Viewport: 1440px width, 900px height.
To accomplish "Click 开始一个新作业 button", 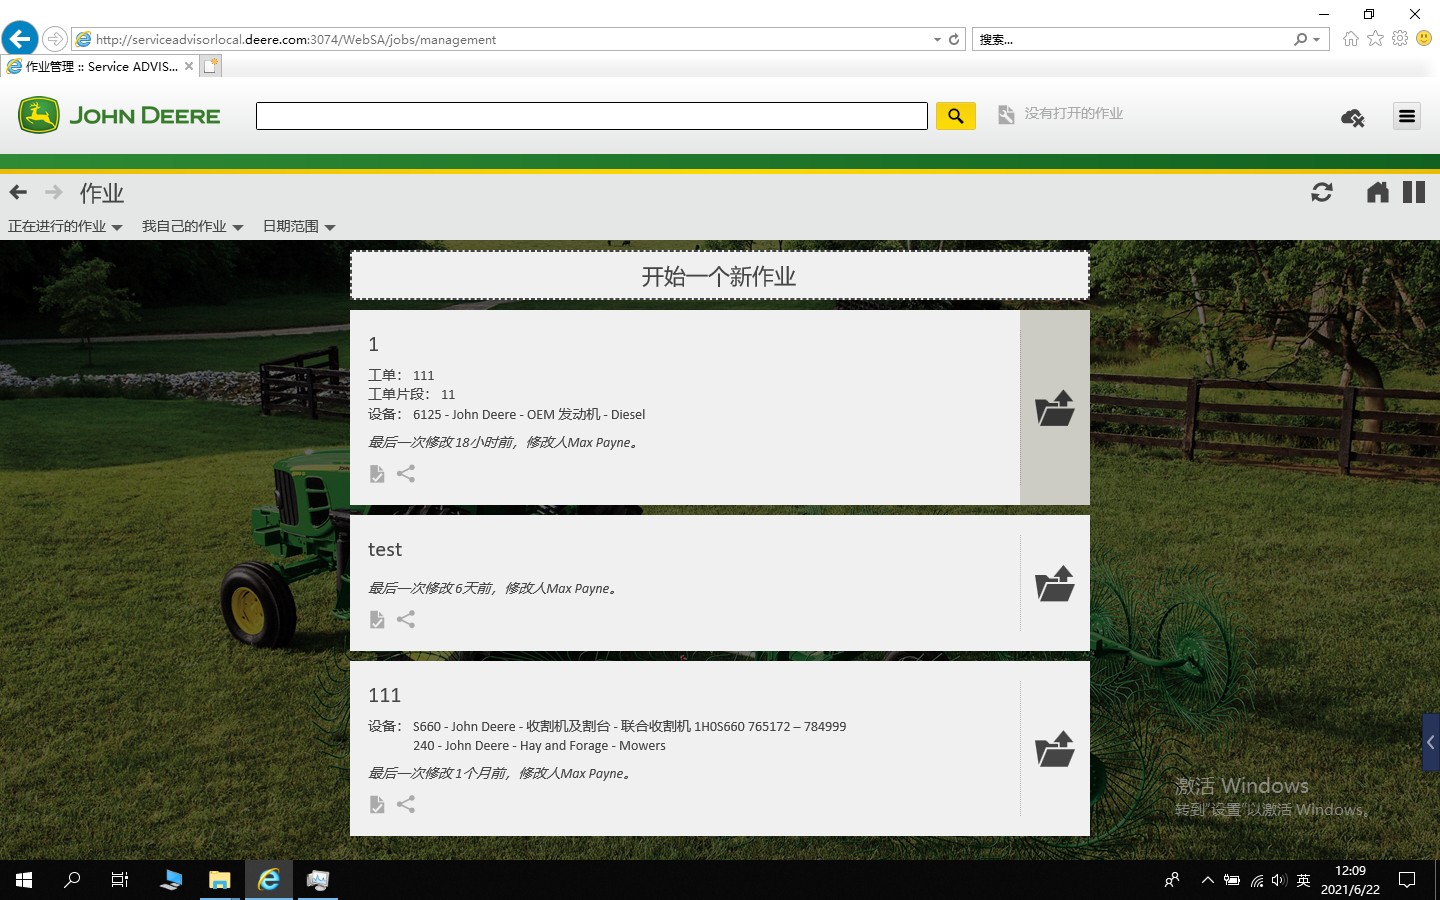I will tap(720, 275).
